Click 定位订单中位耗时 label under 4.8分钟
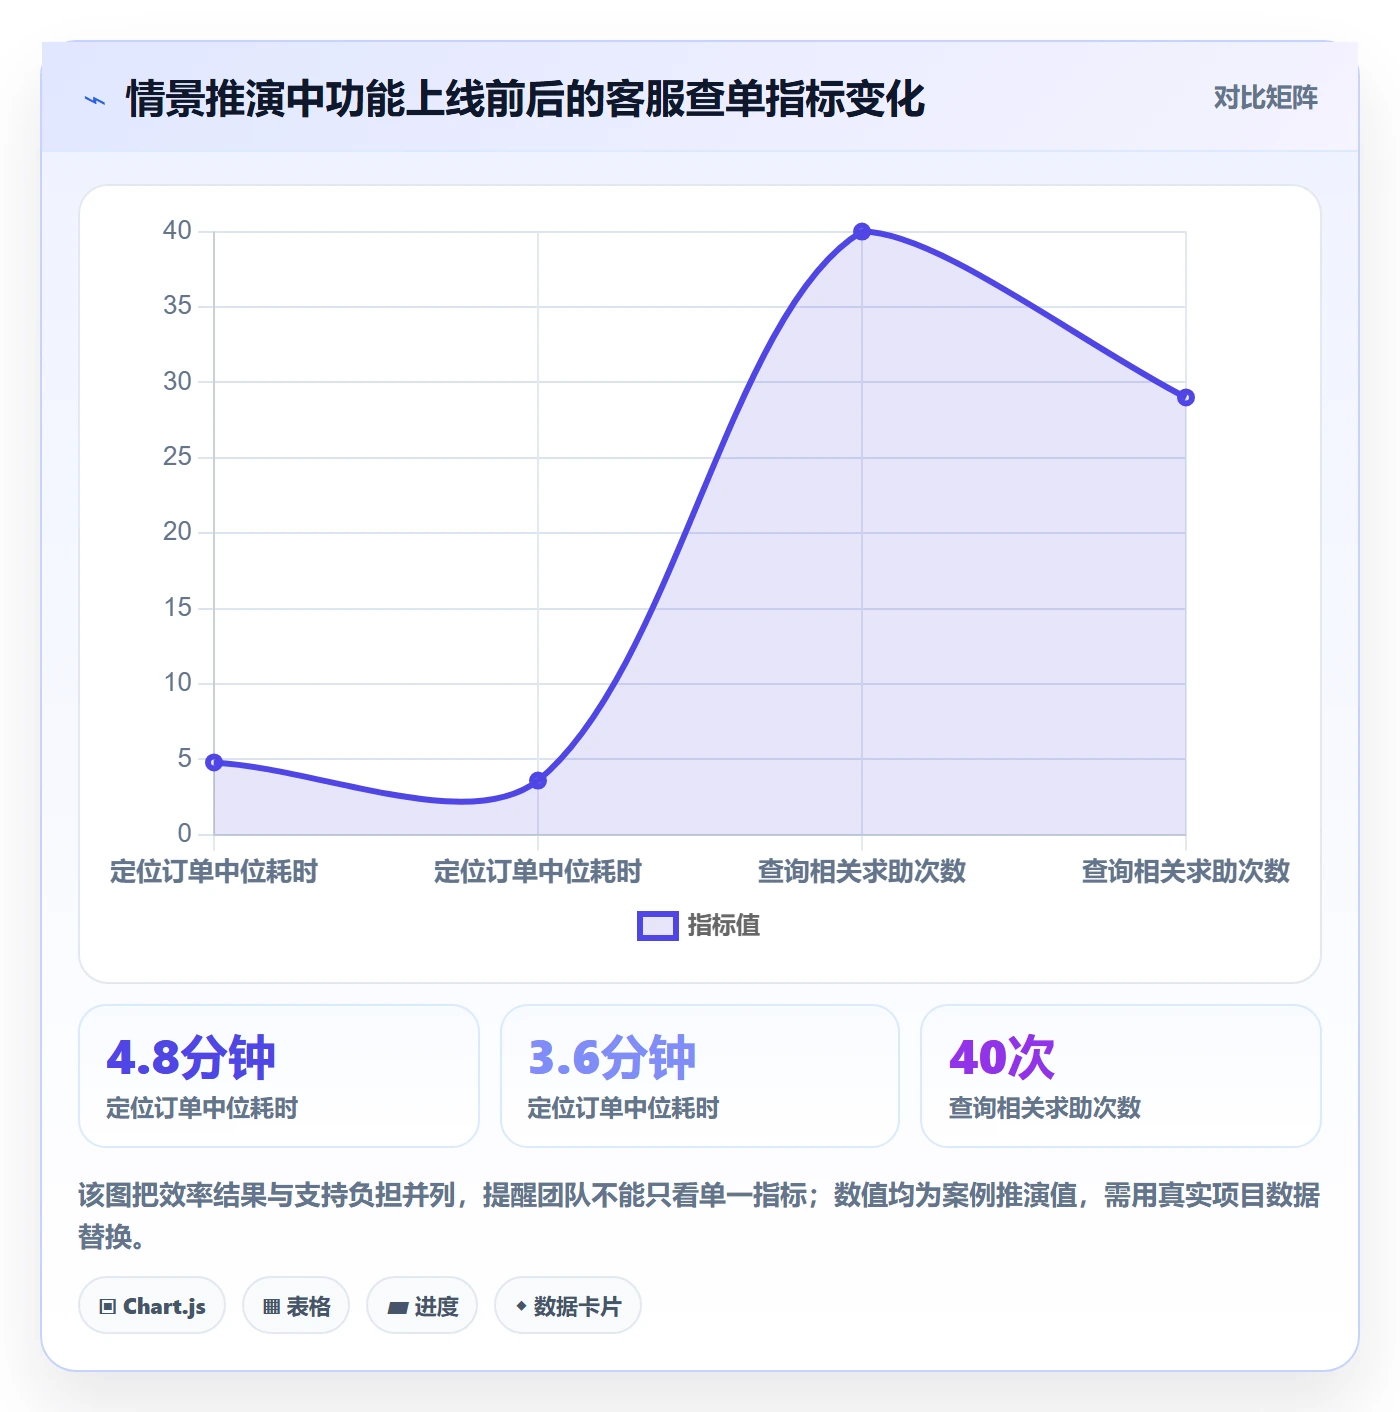The height and width of the screenshot is (1412, 1400). 202,1108
